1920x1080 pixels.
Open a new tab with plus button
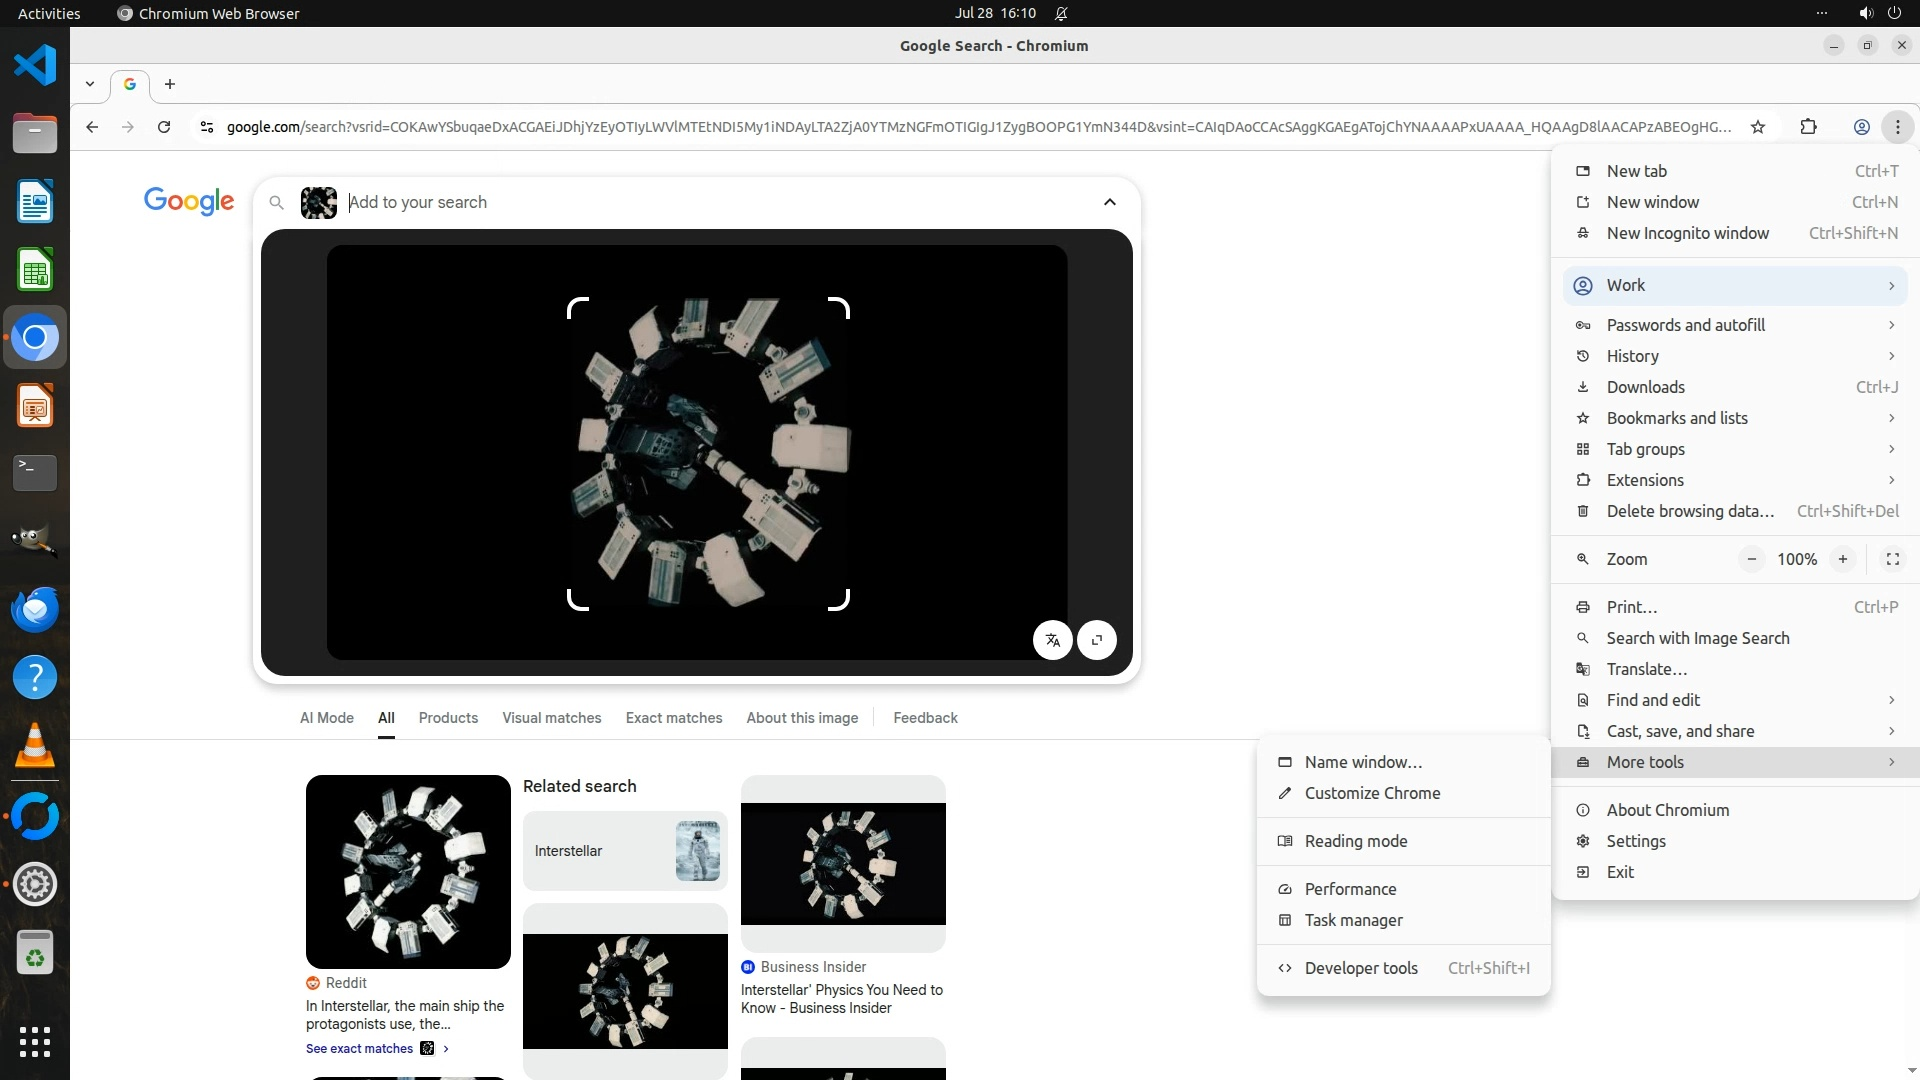[x=170, y=84]
